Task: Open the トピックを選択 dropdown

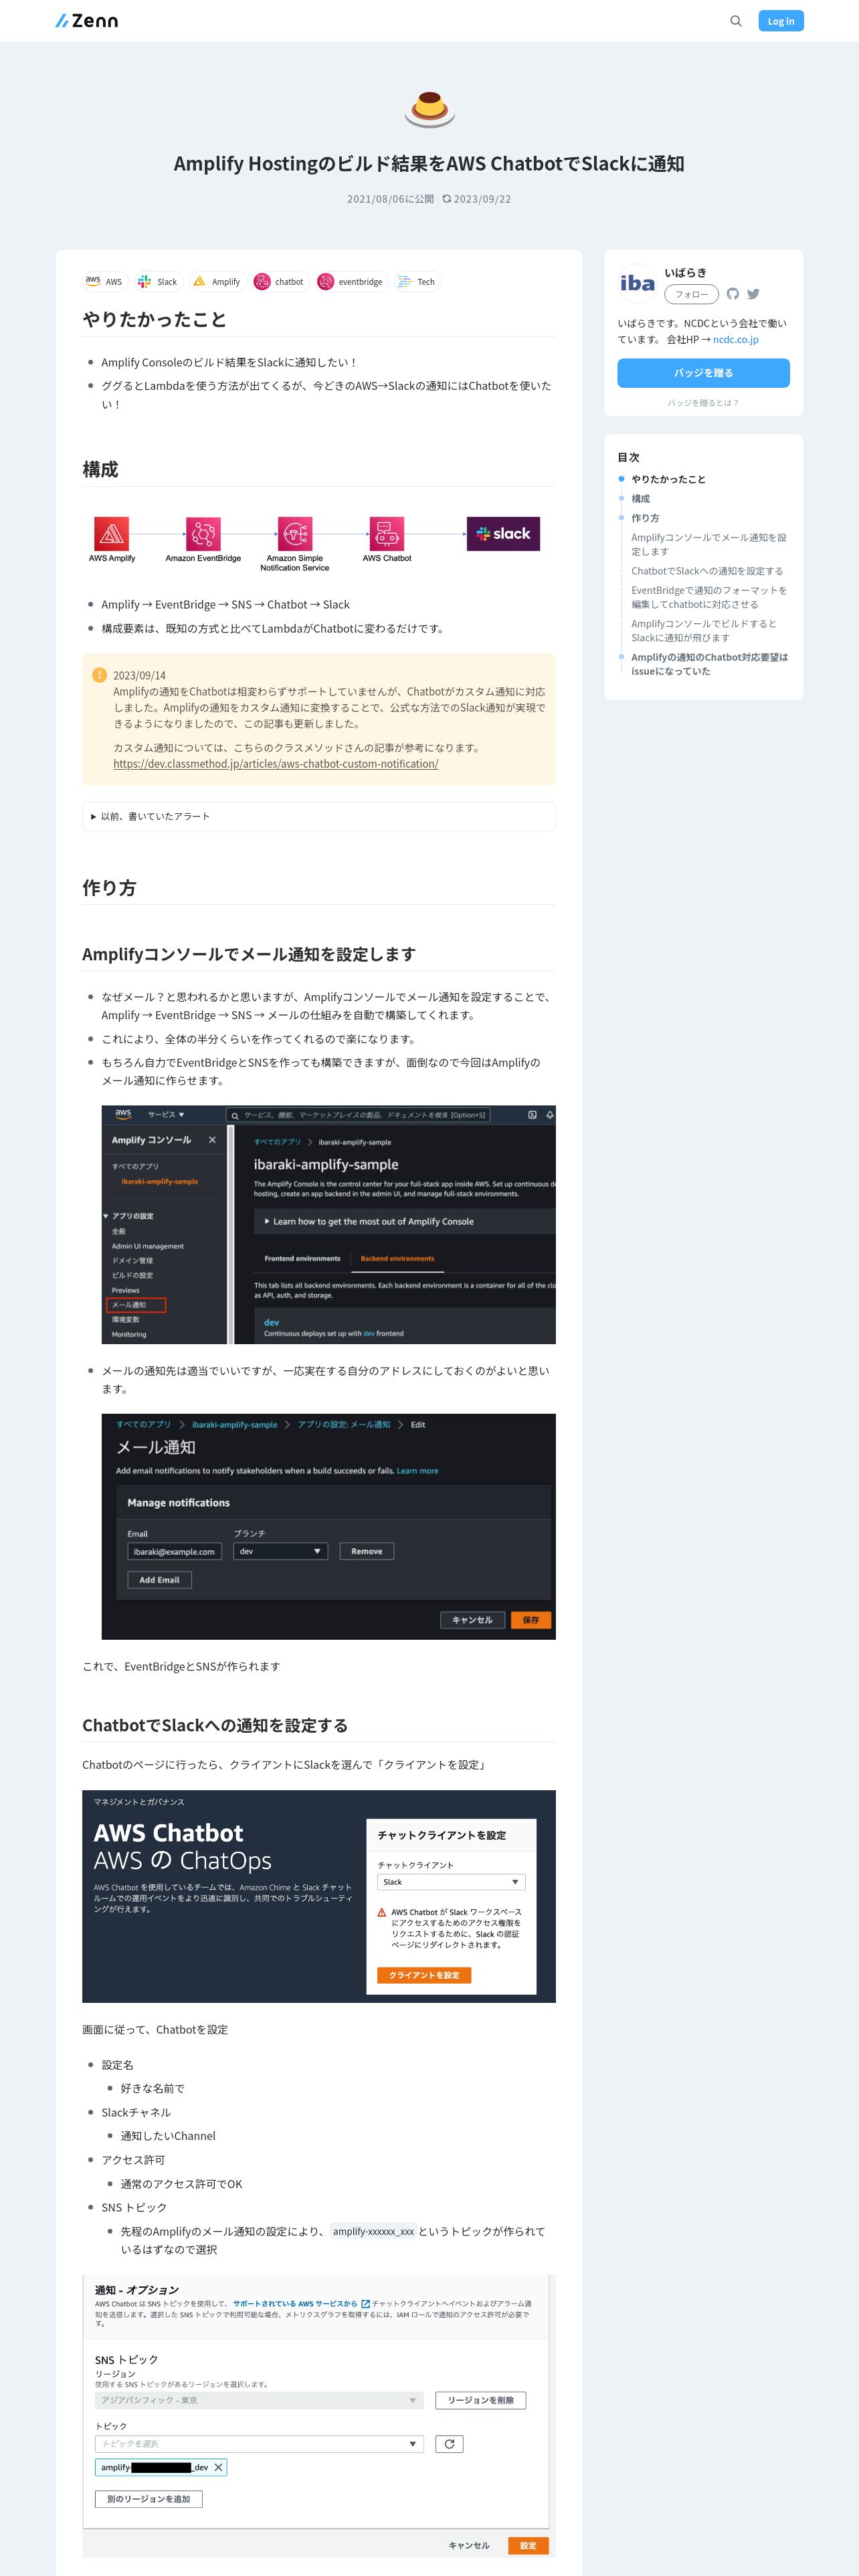Action: pos(259,2444)
